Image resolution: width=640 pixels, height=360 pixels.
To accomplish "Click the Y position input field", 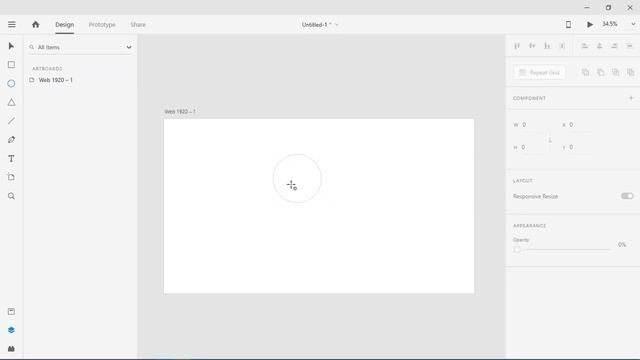I will click(580, 147).
